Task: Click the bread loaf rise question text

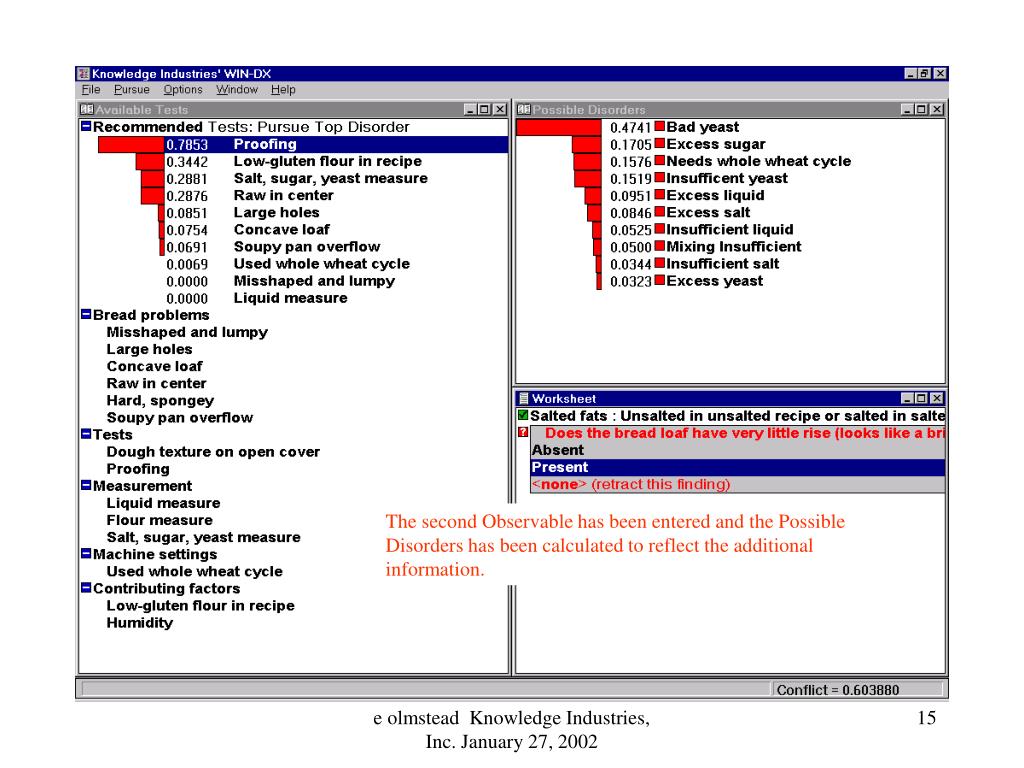Action: click(x=744, y=433)
